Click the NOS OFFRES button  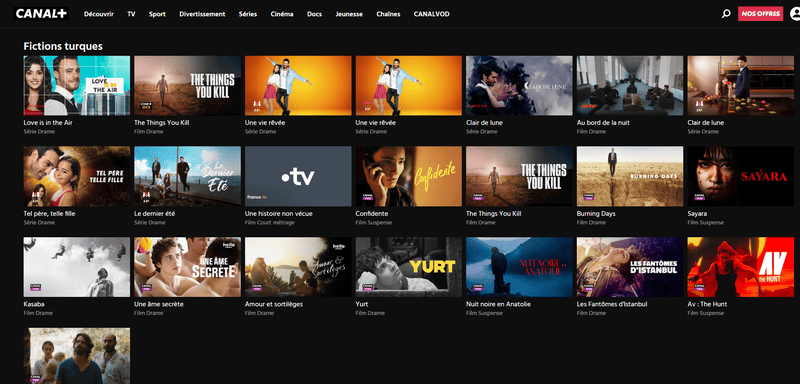pos(760,14)
